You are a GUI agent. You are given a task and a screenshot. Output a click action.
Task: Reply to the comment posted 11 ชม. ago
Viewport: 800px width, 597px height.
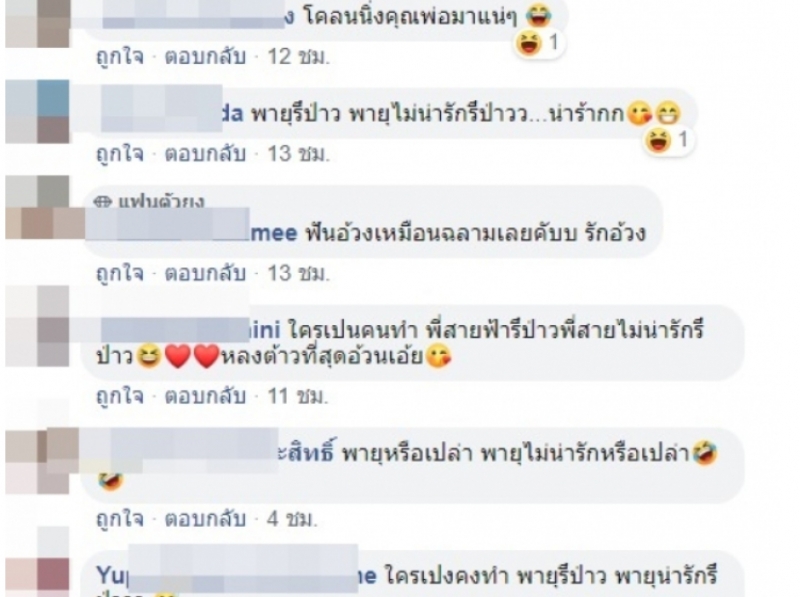coord(205,396)
